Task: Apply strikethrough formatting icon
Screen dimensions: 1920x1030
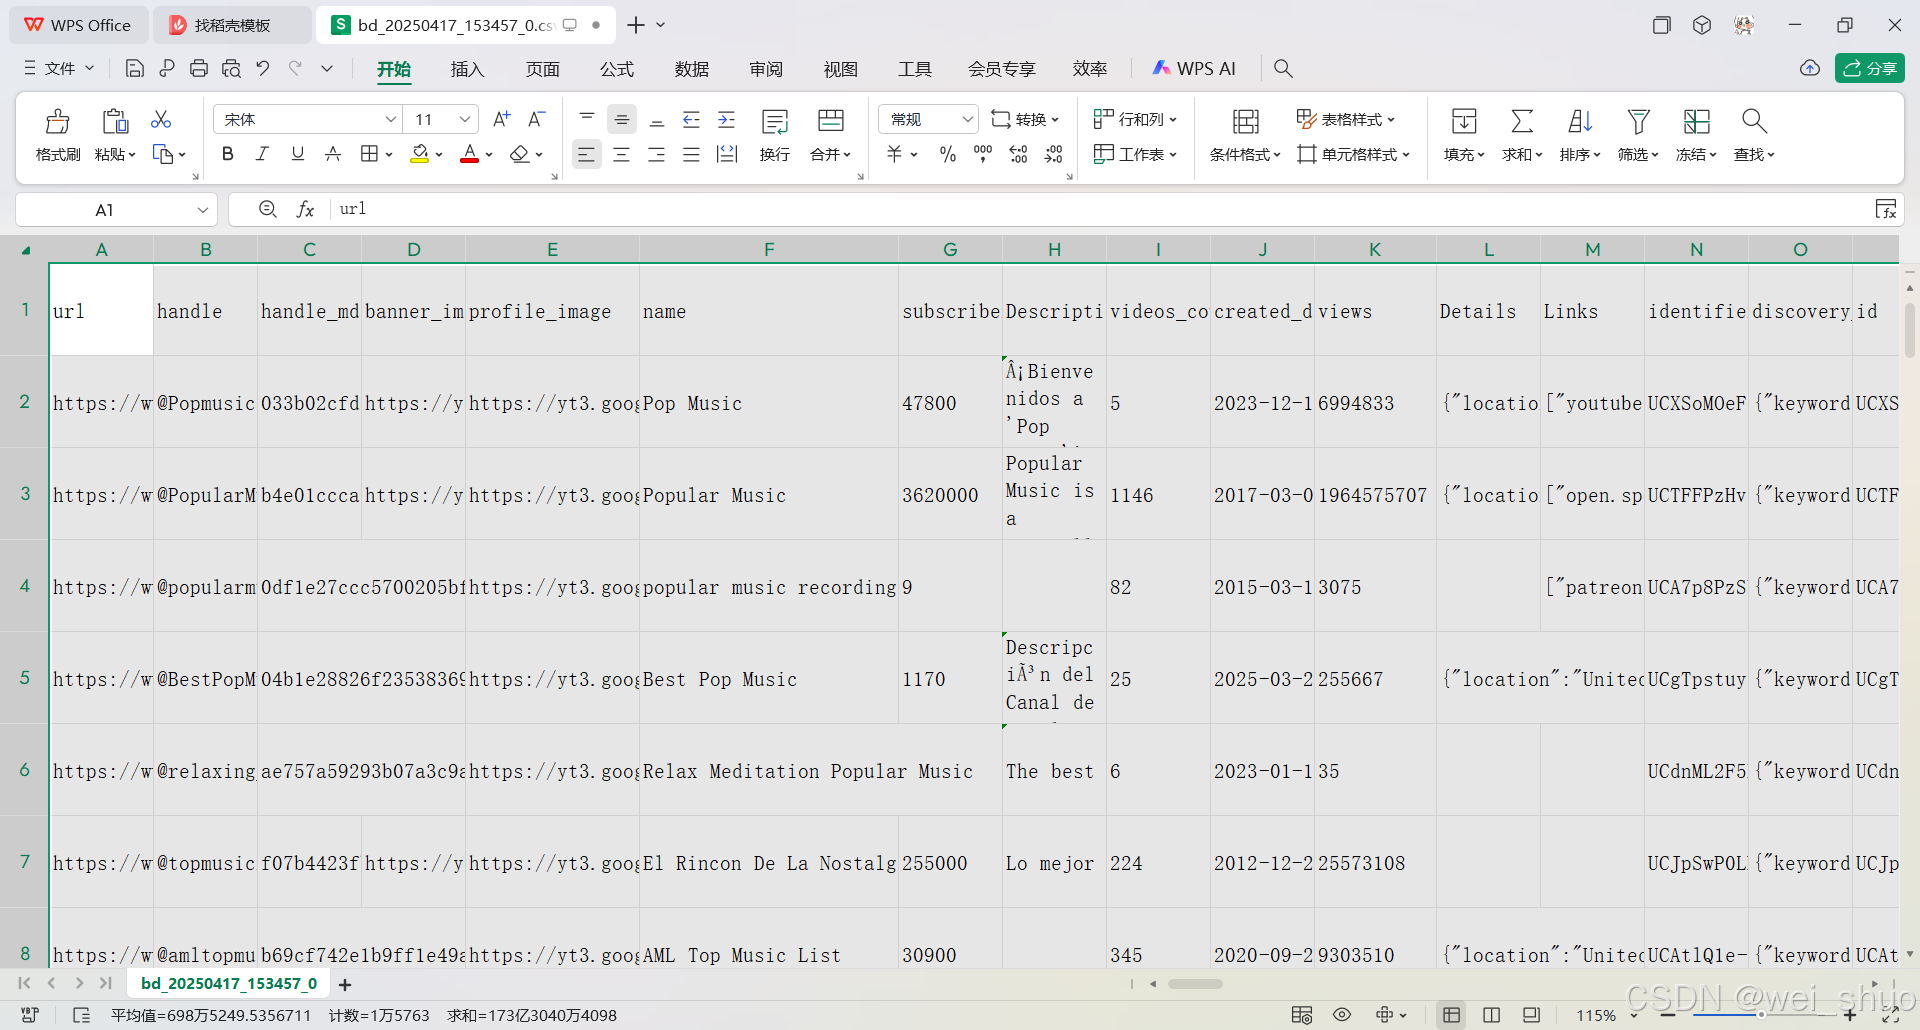Action: [x=333, y=154]
